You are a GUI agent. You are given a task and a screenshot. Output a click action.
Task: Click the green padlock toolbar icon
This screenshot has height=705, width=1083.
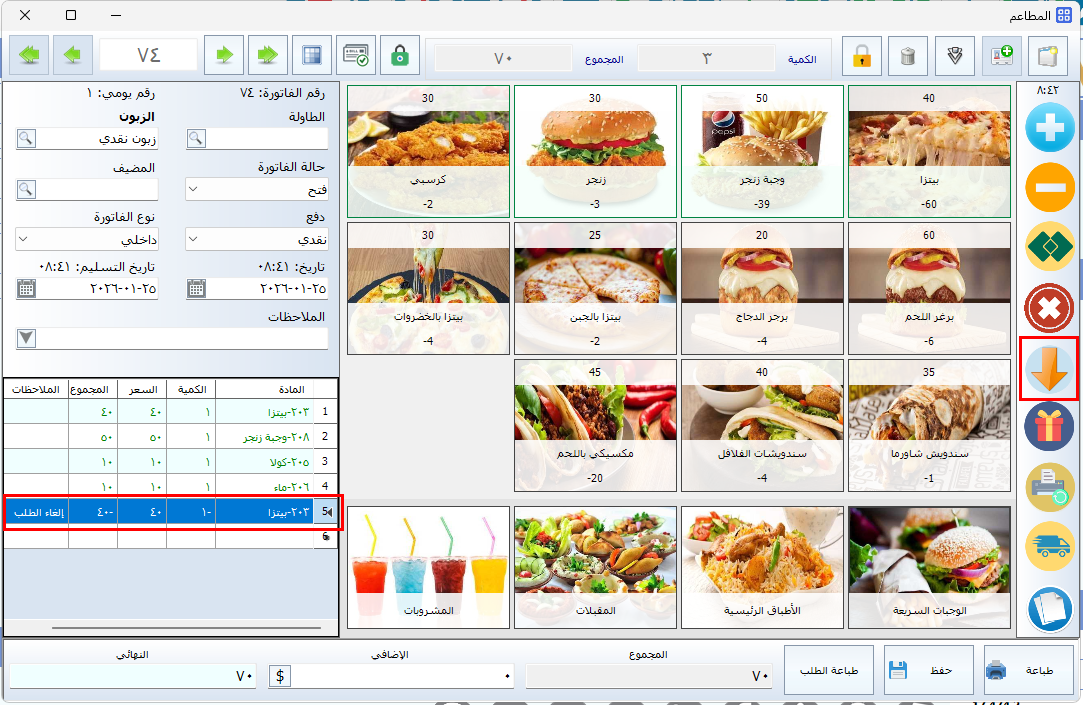(400, 56)
